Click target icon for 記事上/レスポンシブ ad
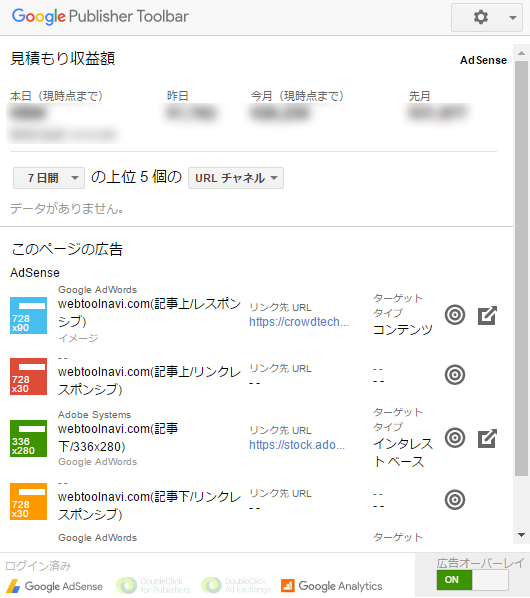 pos(455,315)
